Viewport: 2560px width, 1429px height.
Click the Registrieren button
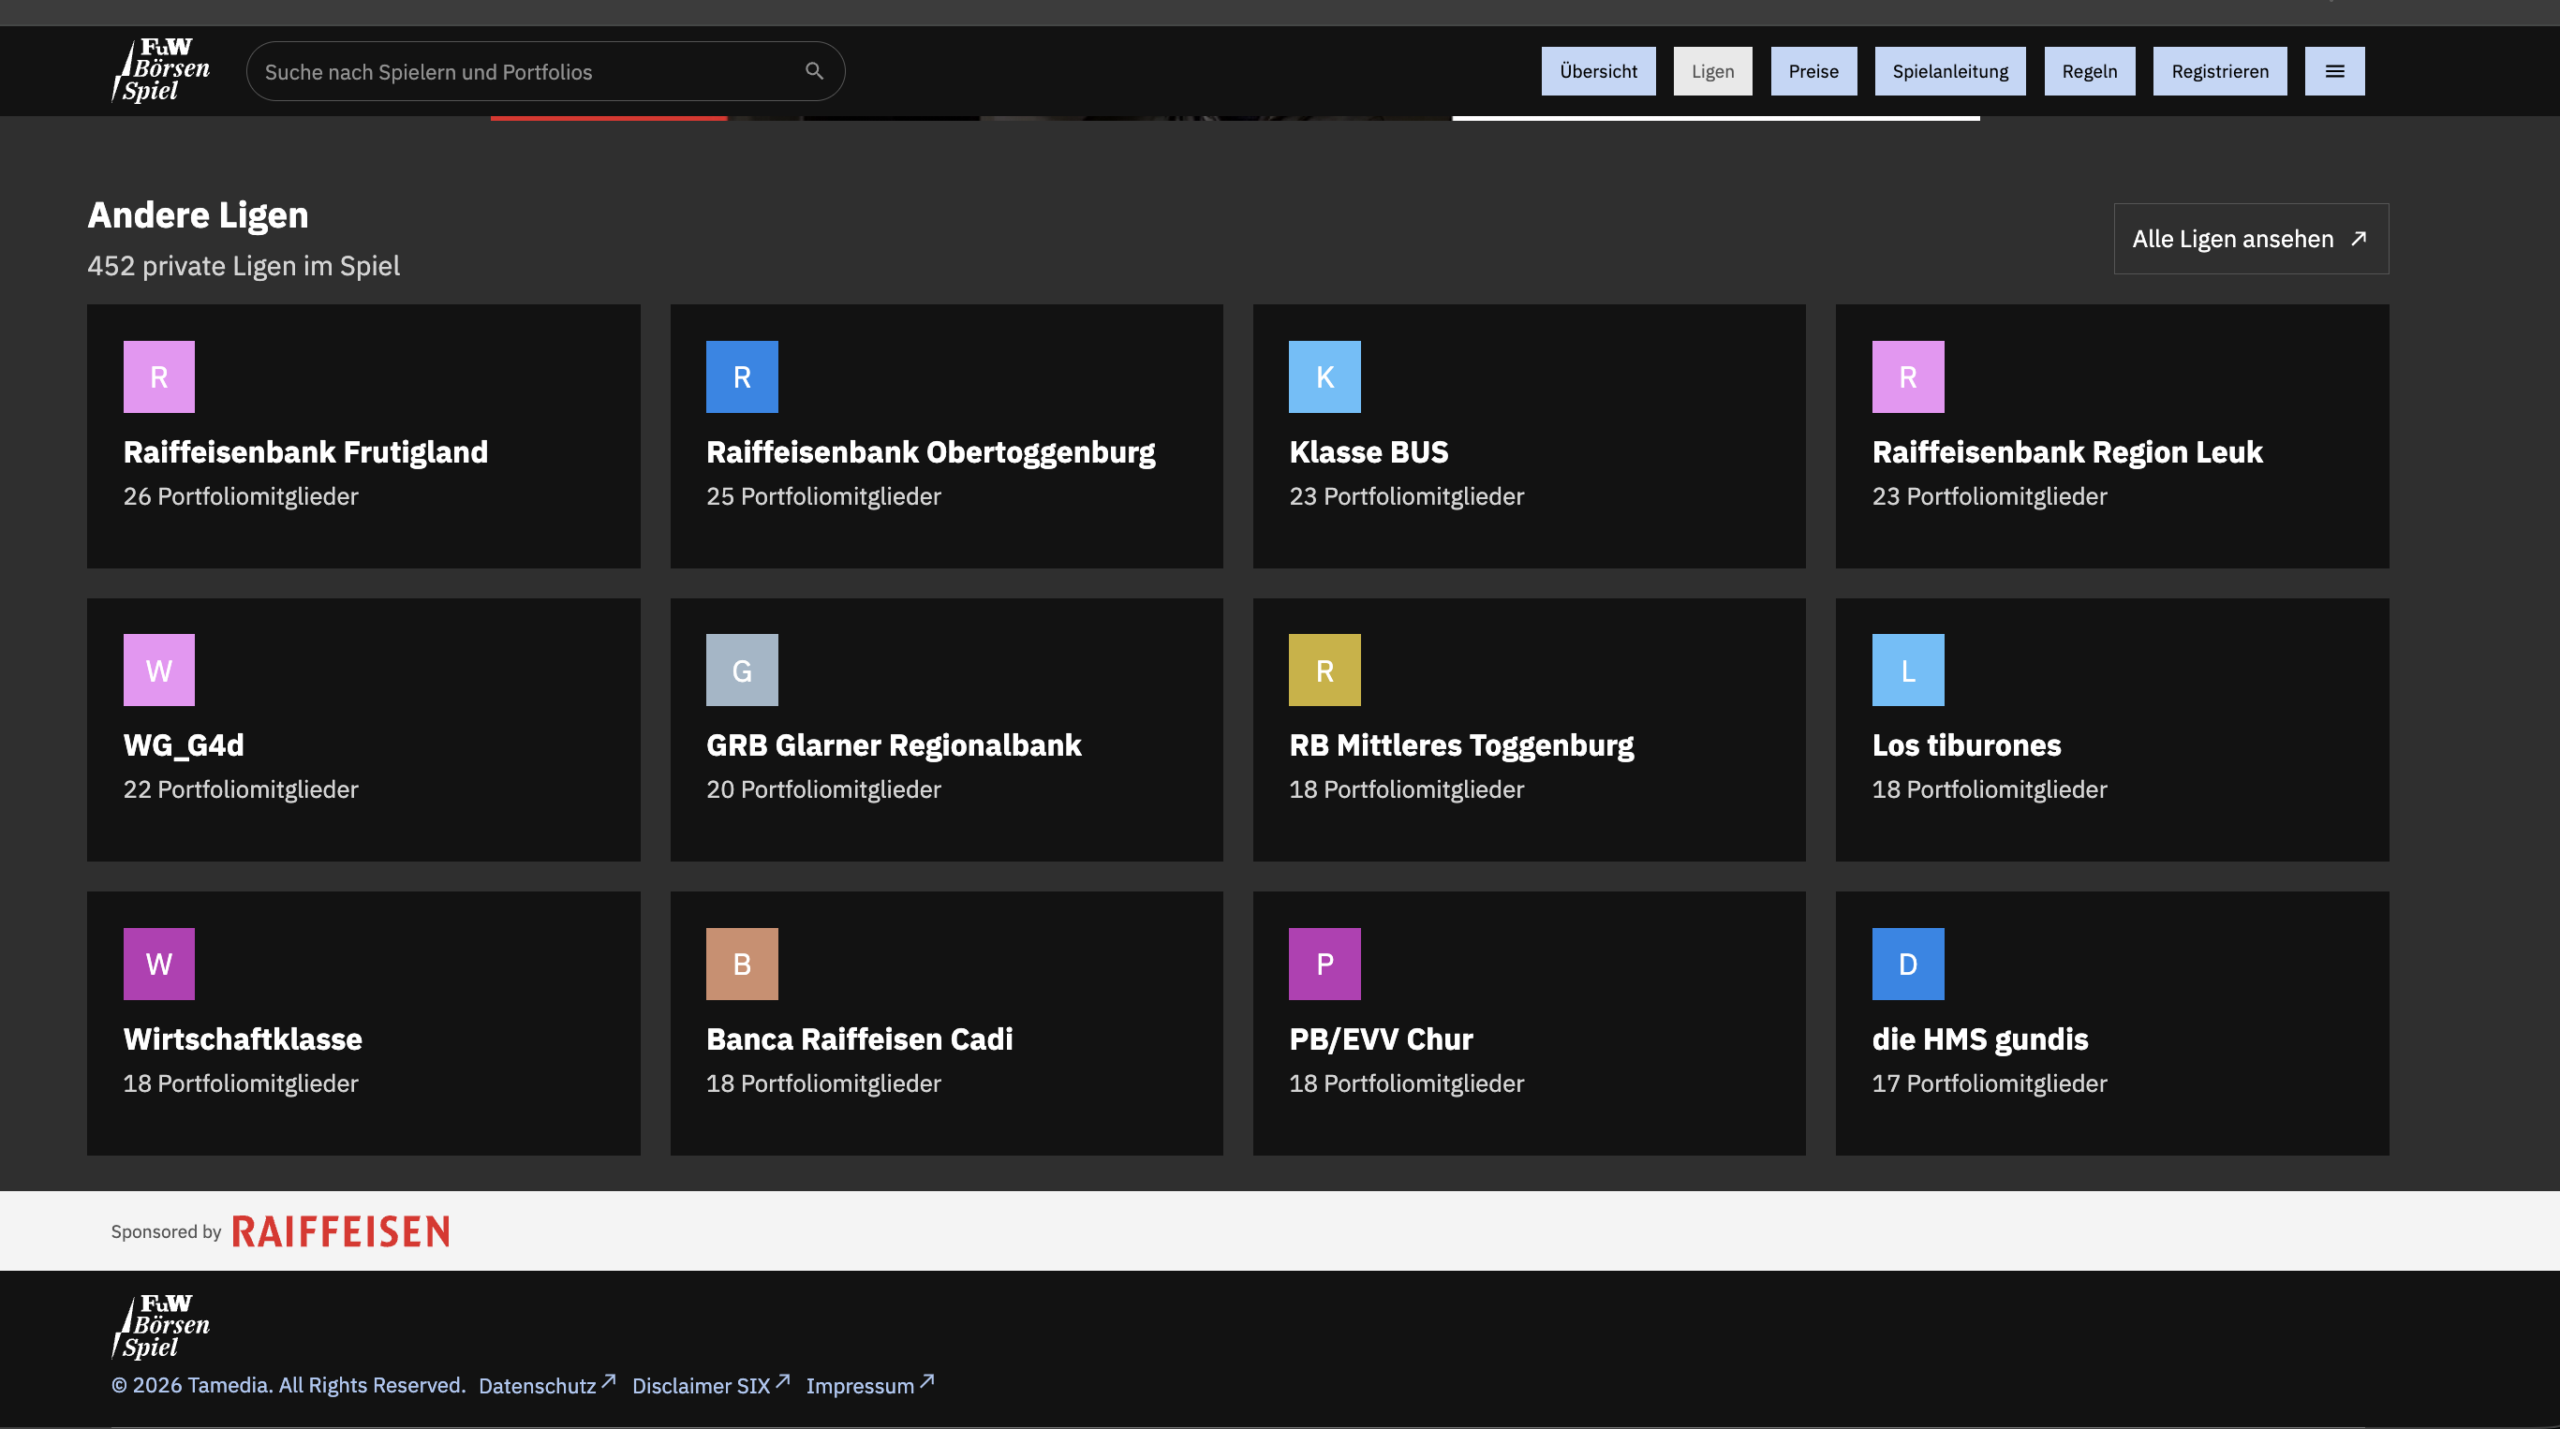[x=2220, y=71]
